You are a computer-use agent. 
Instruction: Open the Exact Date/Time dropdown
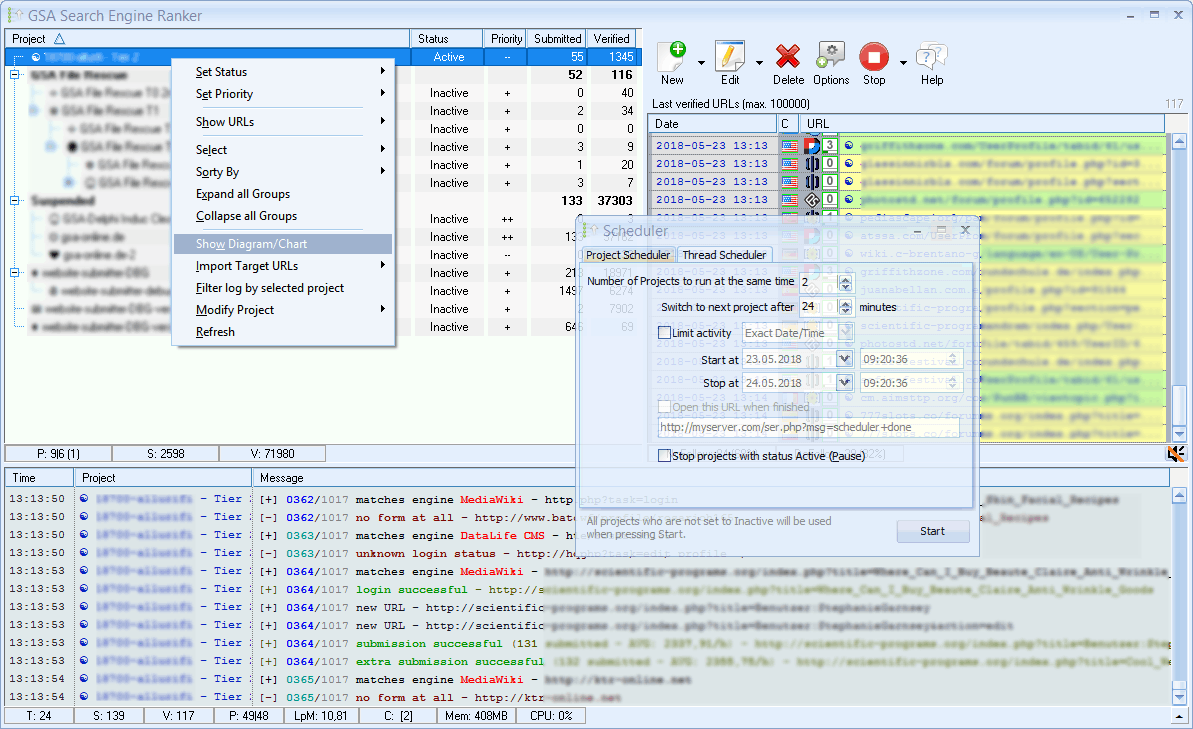[847, 332]
